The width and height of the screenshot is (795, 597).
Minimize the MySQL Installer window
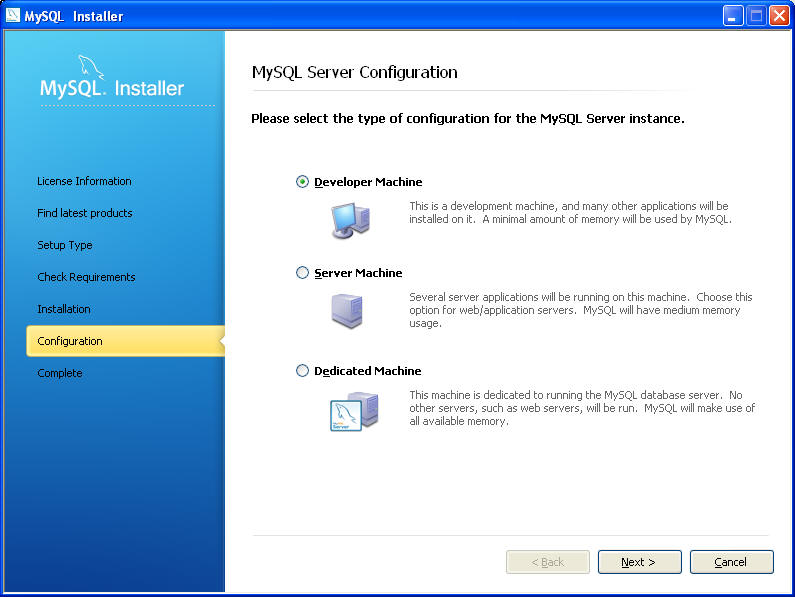tap(733, 15)
